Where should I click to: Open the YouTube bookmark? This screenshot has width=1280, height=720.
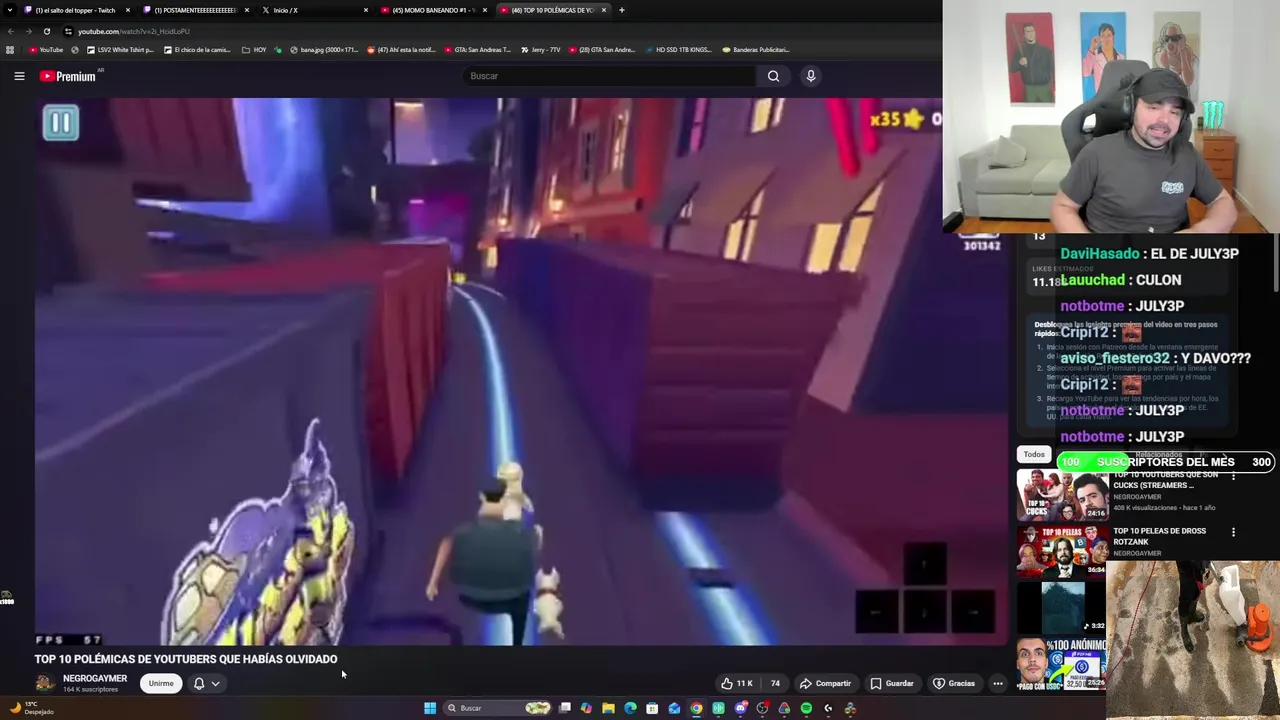point(46,50)
